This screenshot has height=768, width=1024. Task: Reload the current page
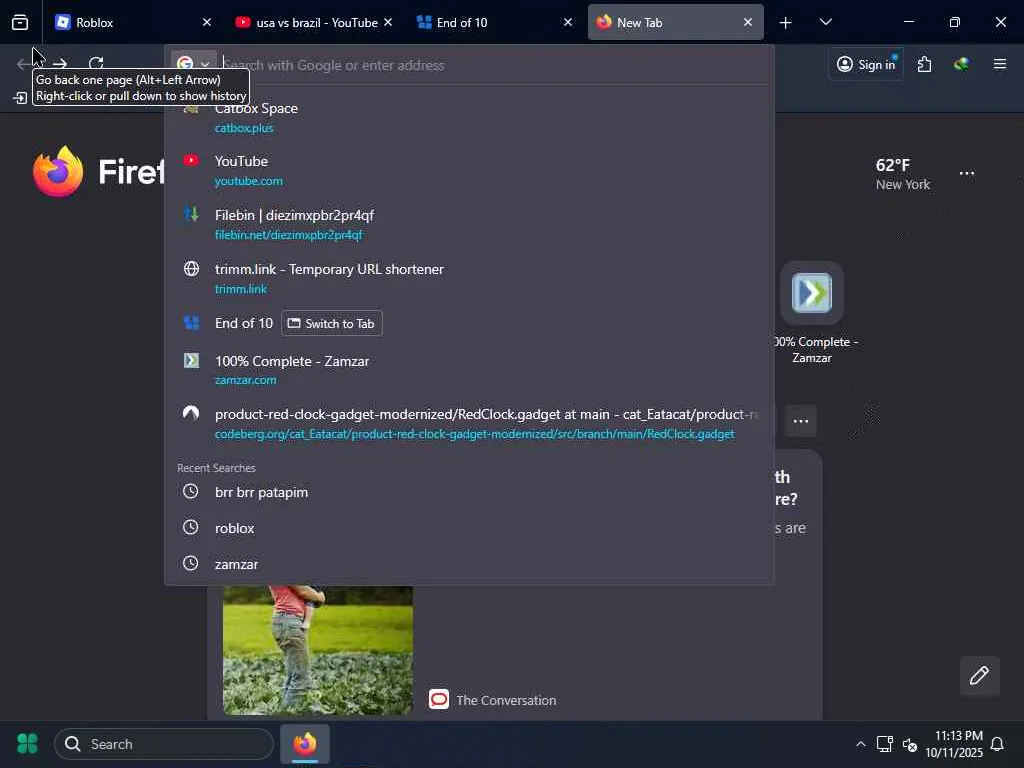pyautogui.click(x=96, y=63)
